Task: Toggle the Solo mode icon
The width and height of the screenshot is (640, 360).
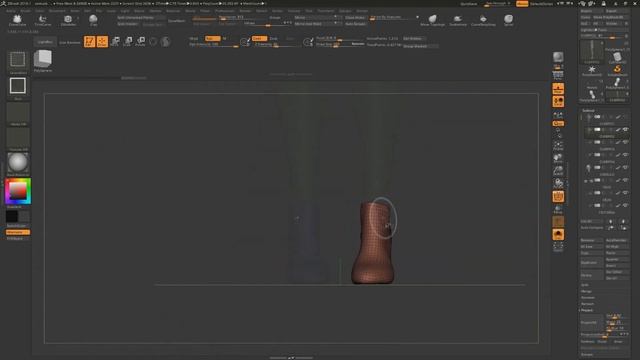Action: pyautogui.click(x=558, y=235)
